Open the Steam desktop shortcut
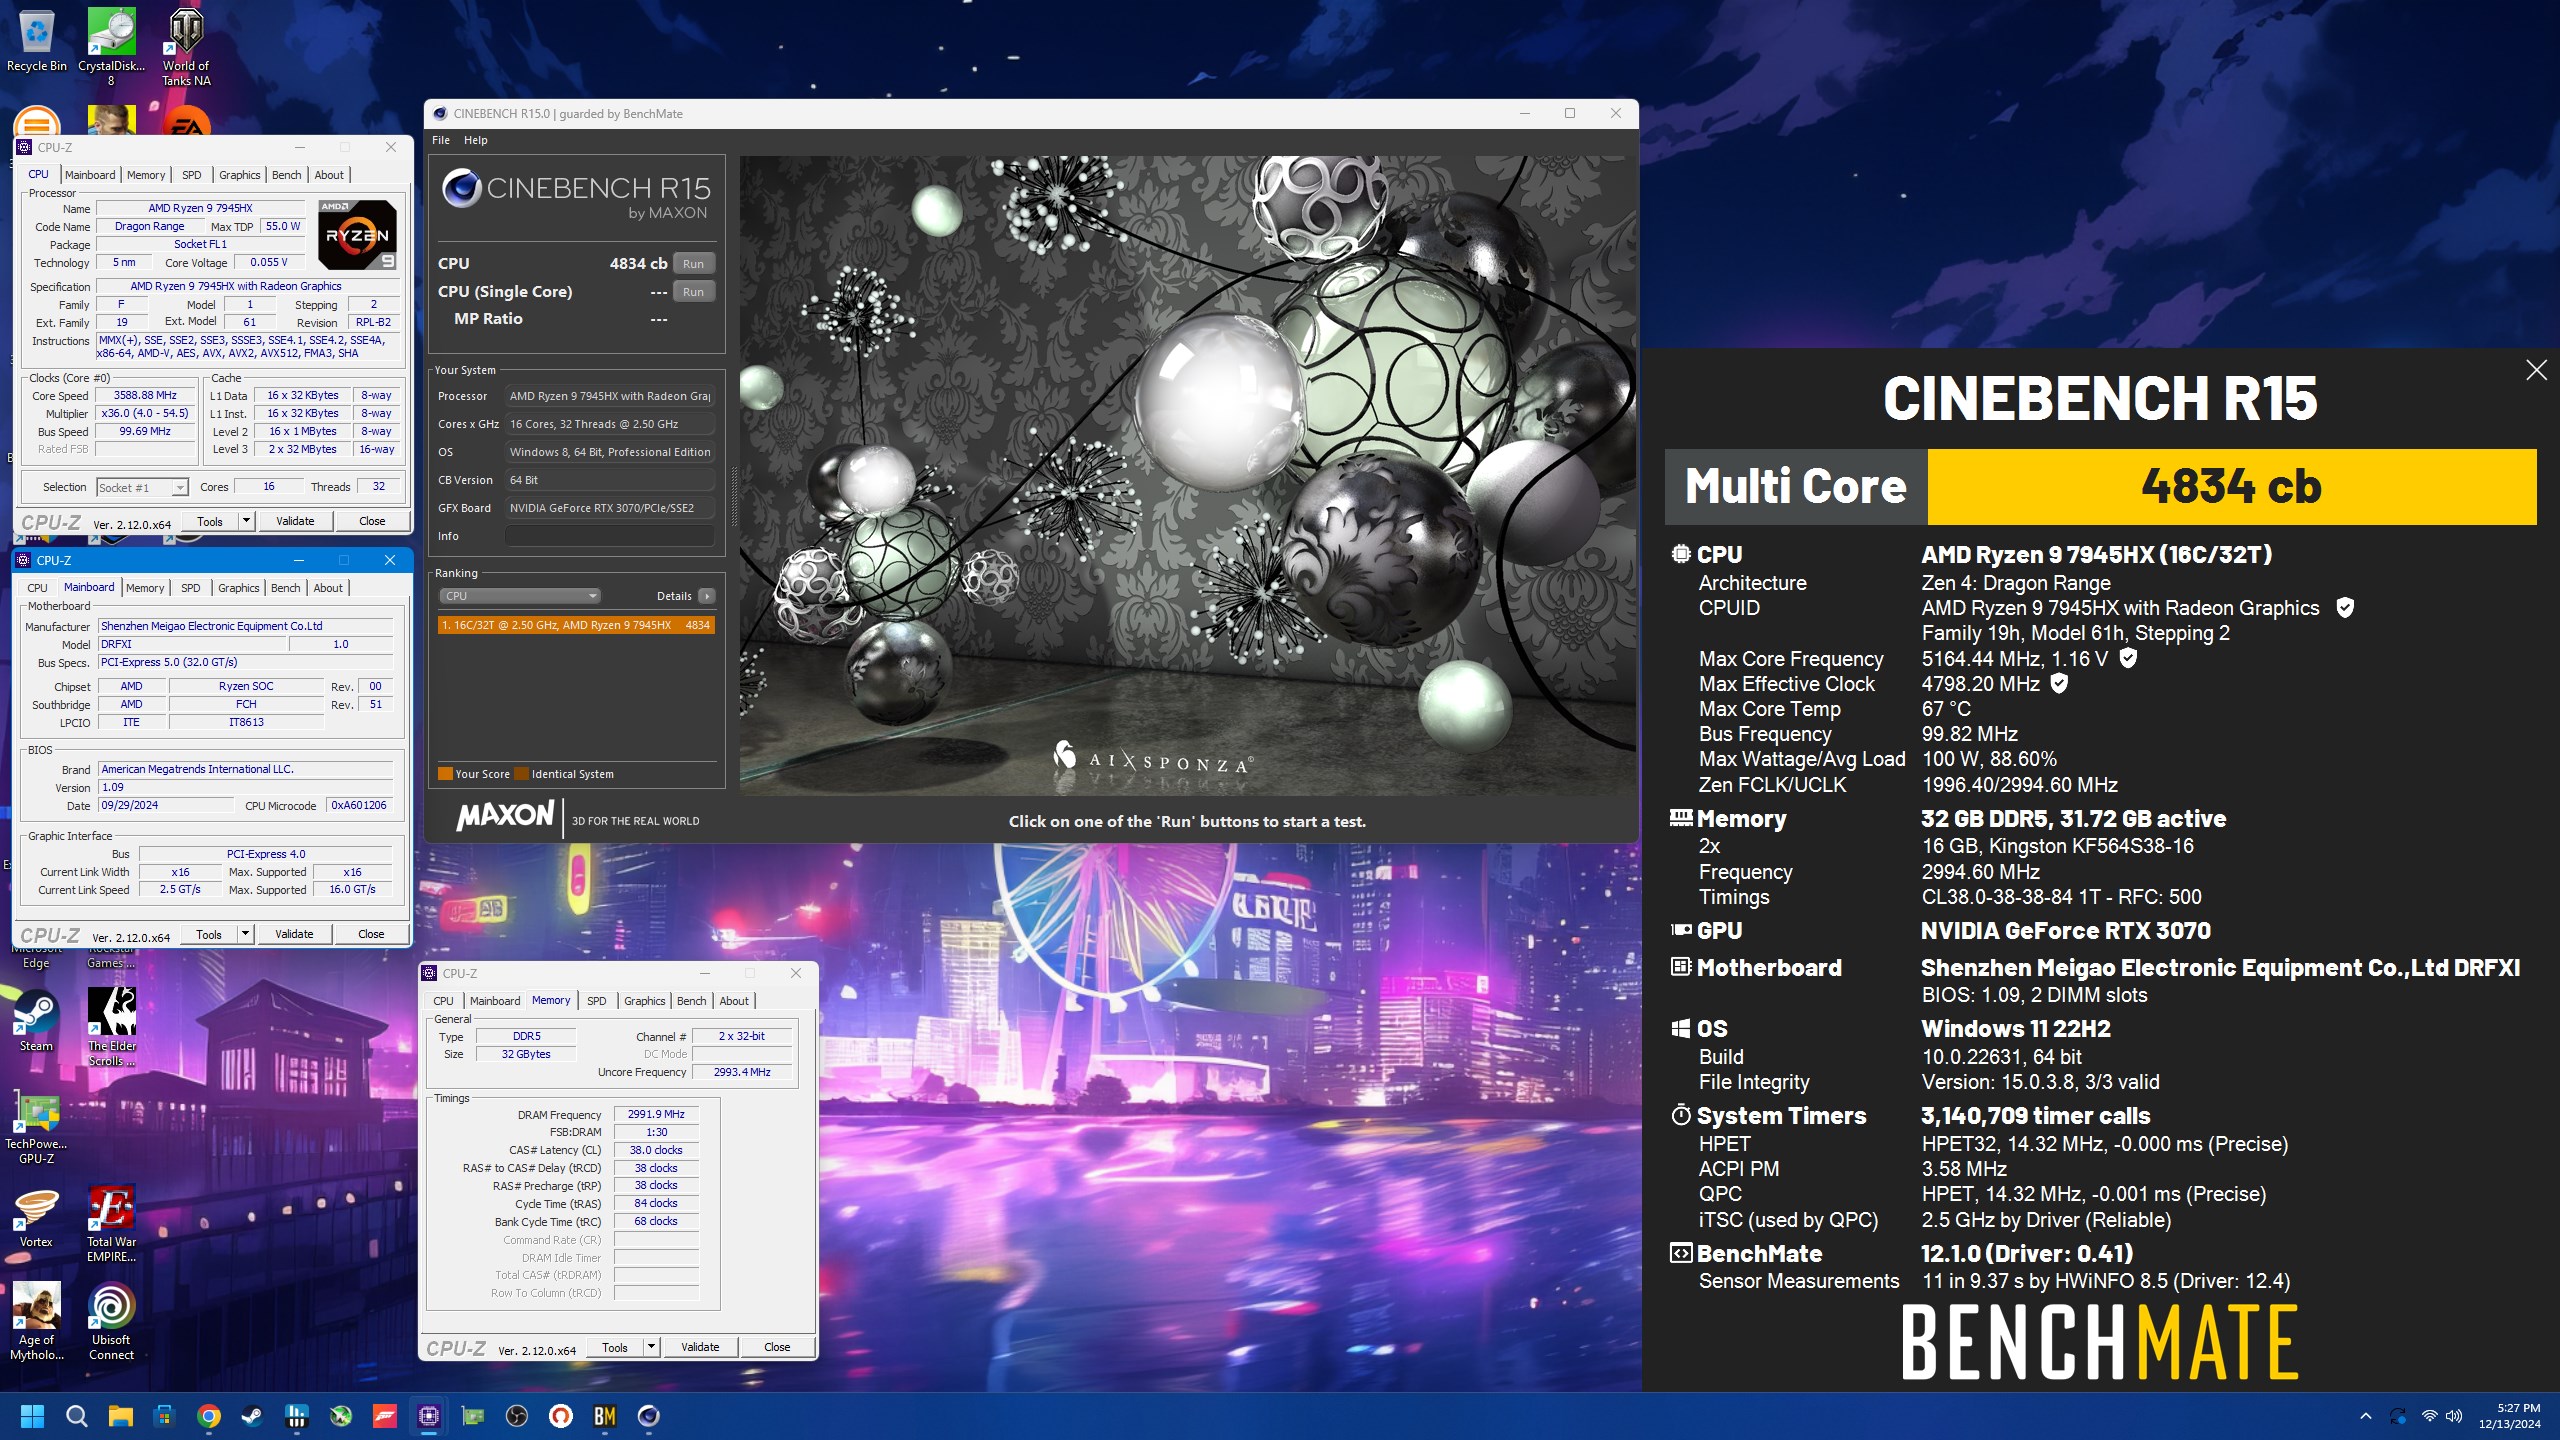Screen dimensions: 2560x1440 pyautogui.click(x=36, y=1020)
